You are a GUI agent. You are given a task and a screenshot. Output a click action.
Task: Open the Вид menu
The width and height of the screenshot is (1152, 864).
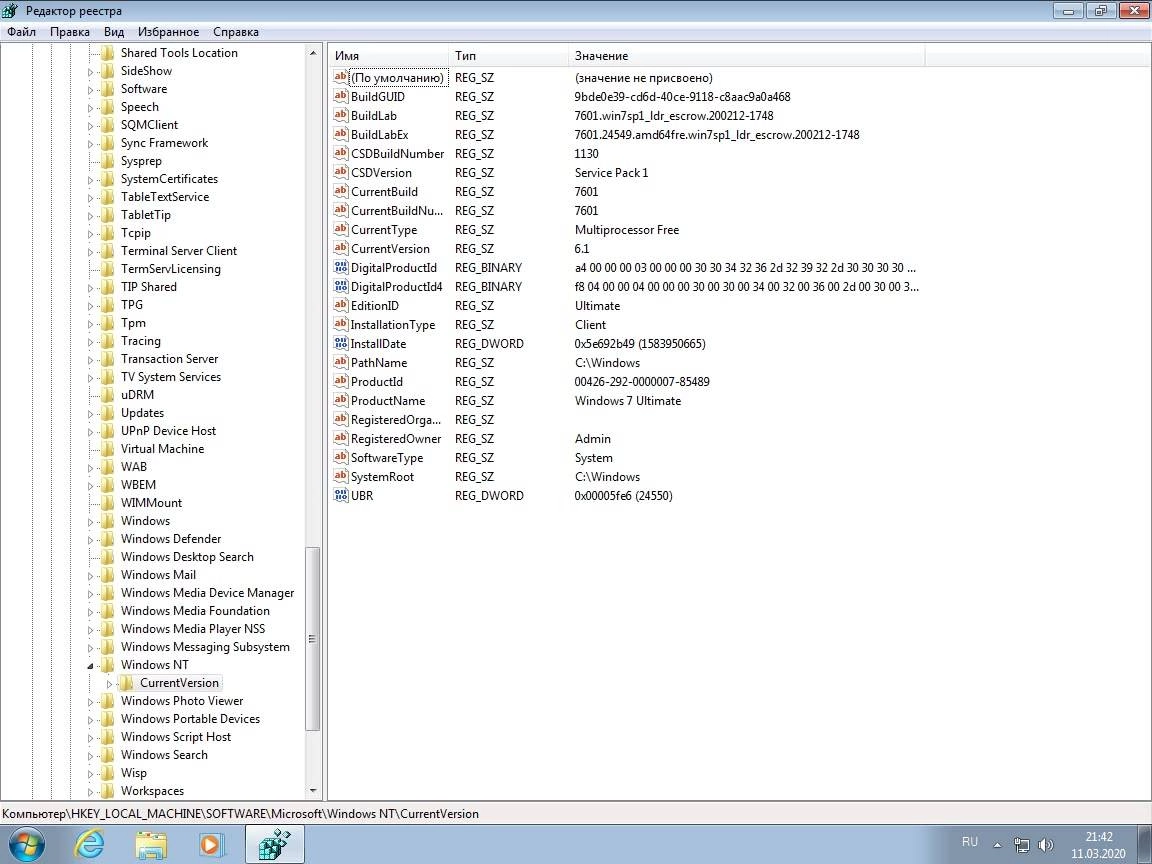tap(114, 32)
